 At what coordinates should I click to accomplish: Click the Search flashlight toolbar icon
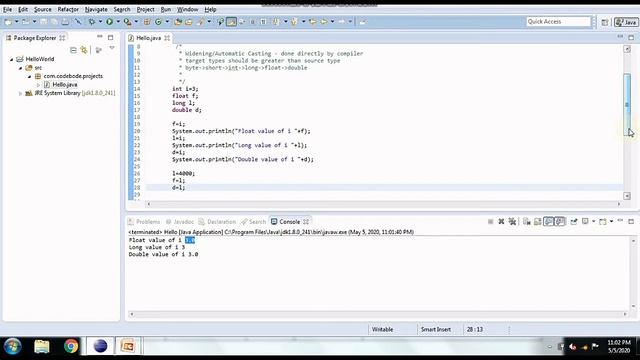point(200,22)
